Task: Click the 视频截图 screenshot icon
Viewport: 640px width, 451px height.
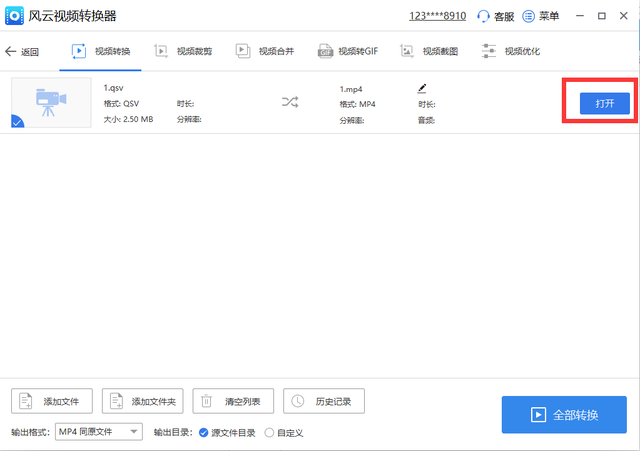Action: click(x=407, y=51)
